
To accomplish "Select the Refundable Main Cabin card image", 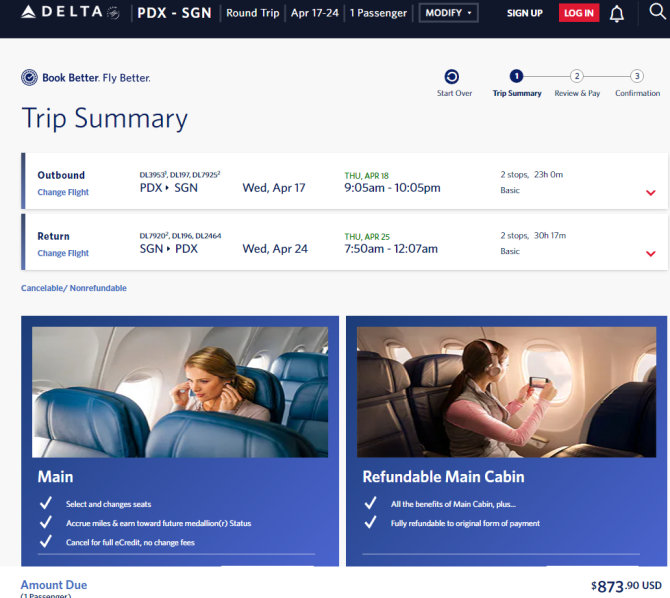I will tap(506, 392).
